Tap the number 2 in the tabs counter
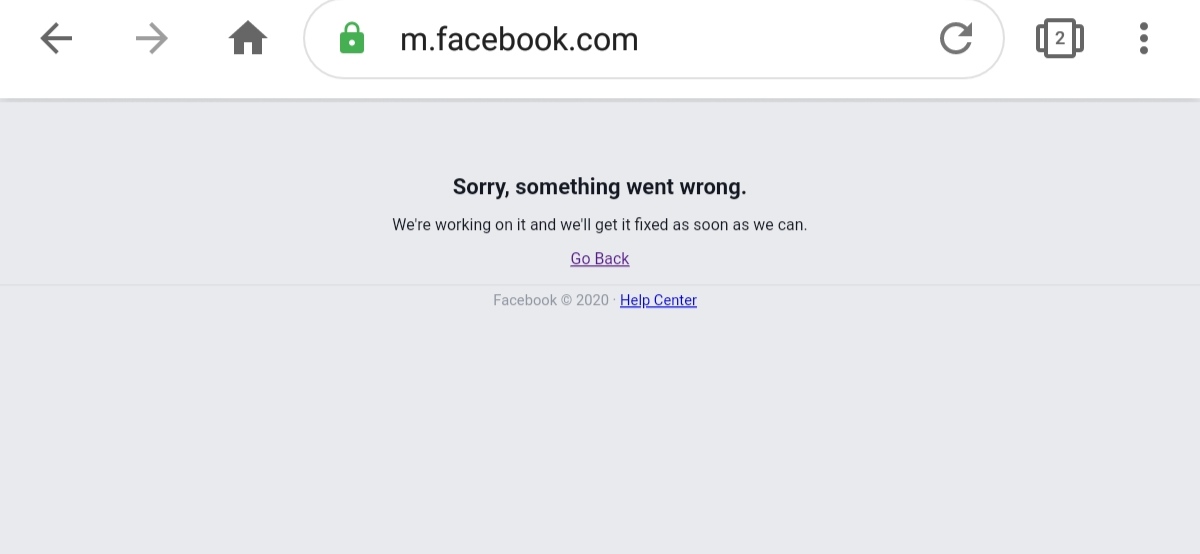The height and width of the screenshot is (554, 1200). (1060, 39)
